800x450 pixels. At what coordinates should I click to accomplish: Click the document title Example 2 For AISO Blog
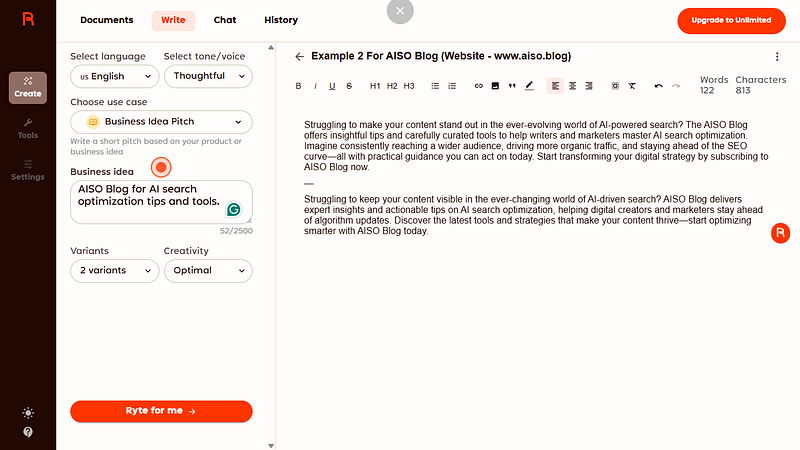(x=441, y=56)
